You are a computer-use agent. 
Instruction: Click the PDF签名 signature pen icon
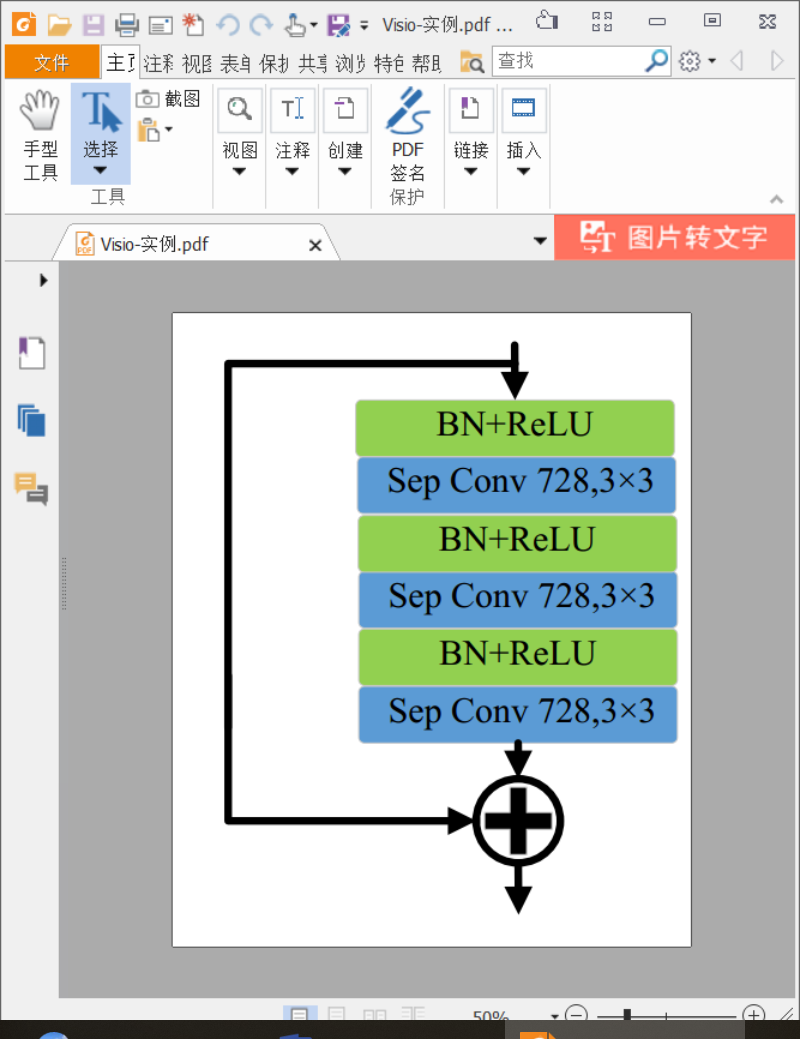pos(407,110)
